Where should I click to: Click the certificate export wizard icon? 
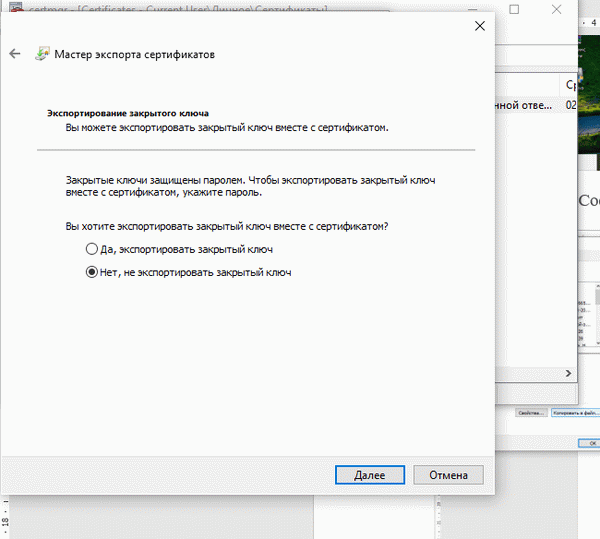pos(42,54)
